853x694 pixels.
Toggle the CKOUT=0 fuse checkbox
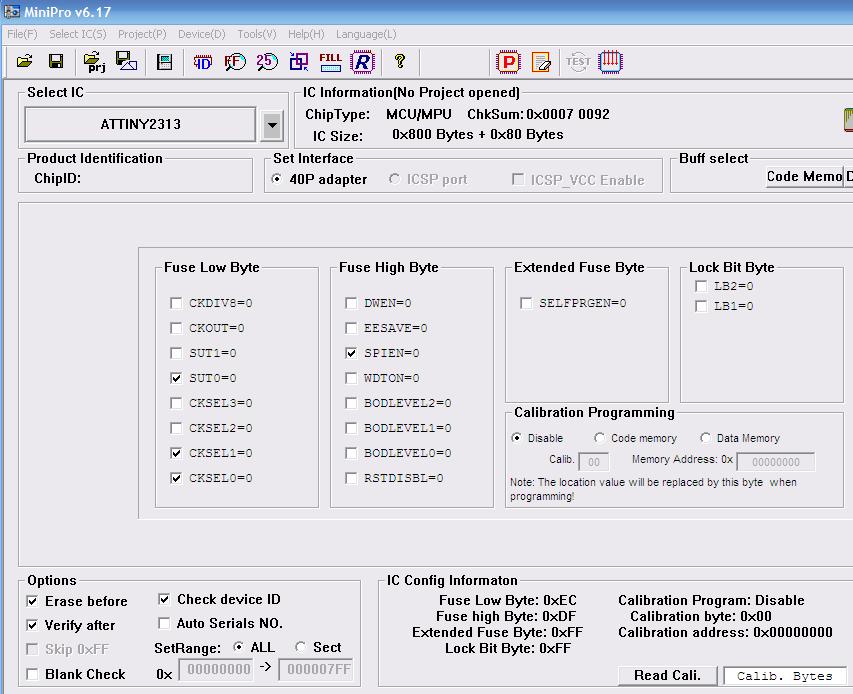(x=176, y=328)
